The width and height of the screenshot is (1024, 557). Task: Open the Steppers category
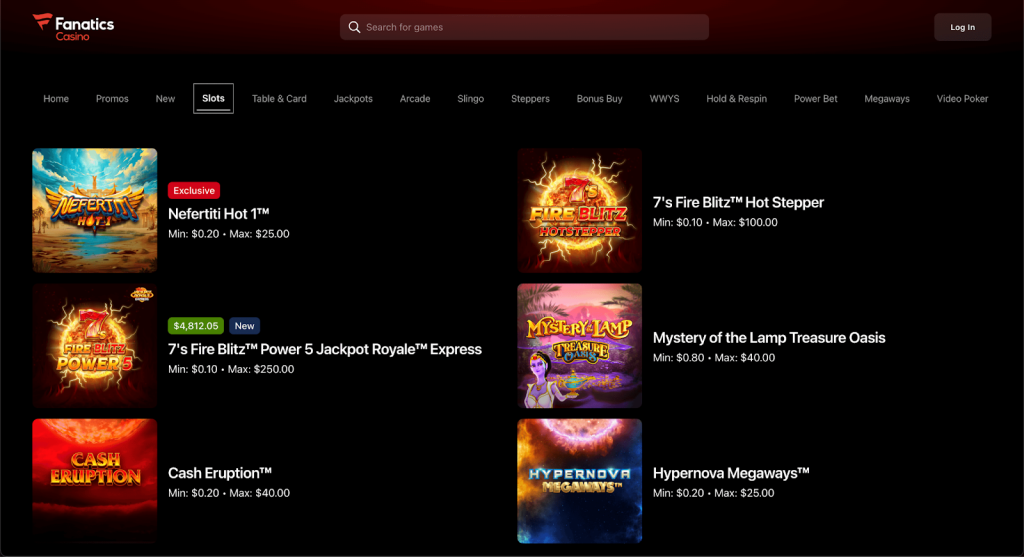[530, 99]
